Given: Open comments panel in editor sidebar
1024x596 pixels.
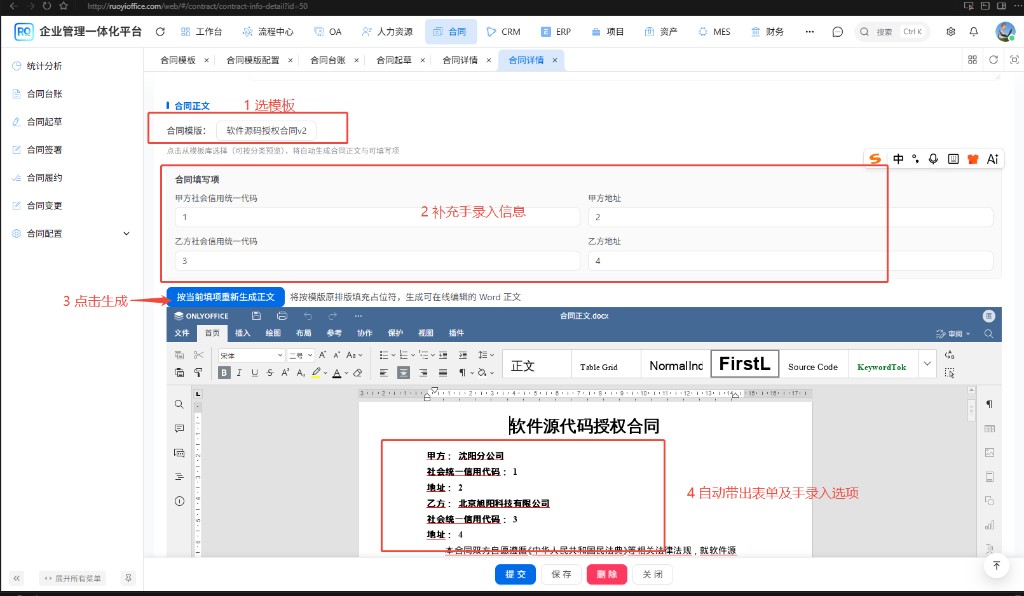Looking at the screenshot, I should [179, 428].
